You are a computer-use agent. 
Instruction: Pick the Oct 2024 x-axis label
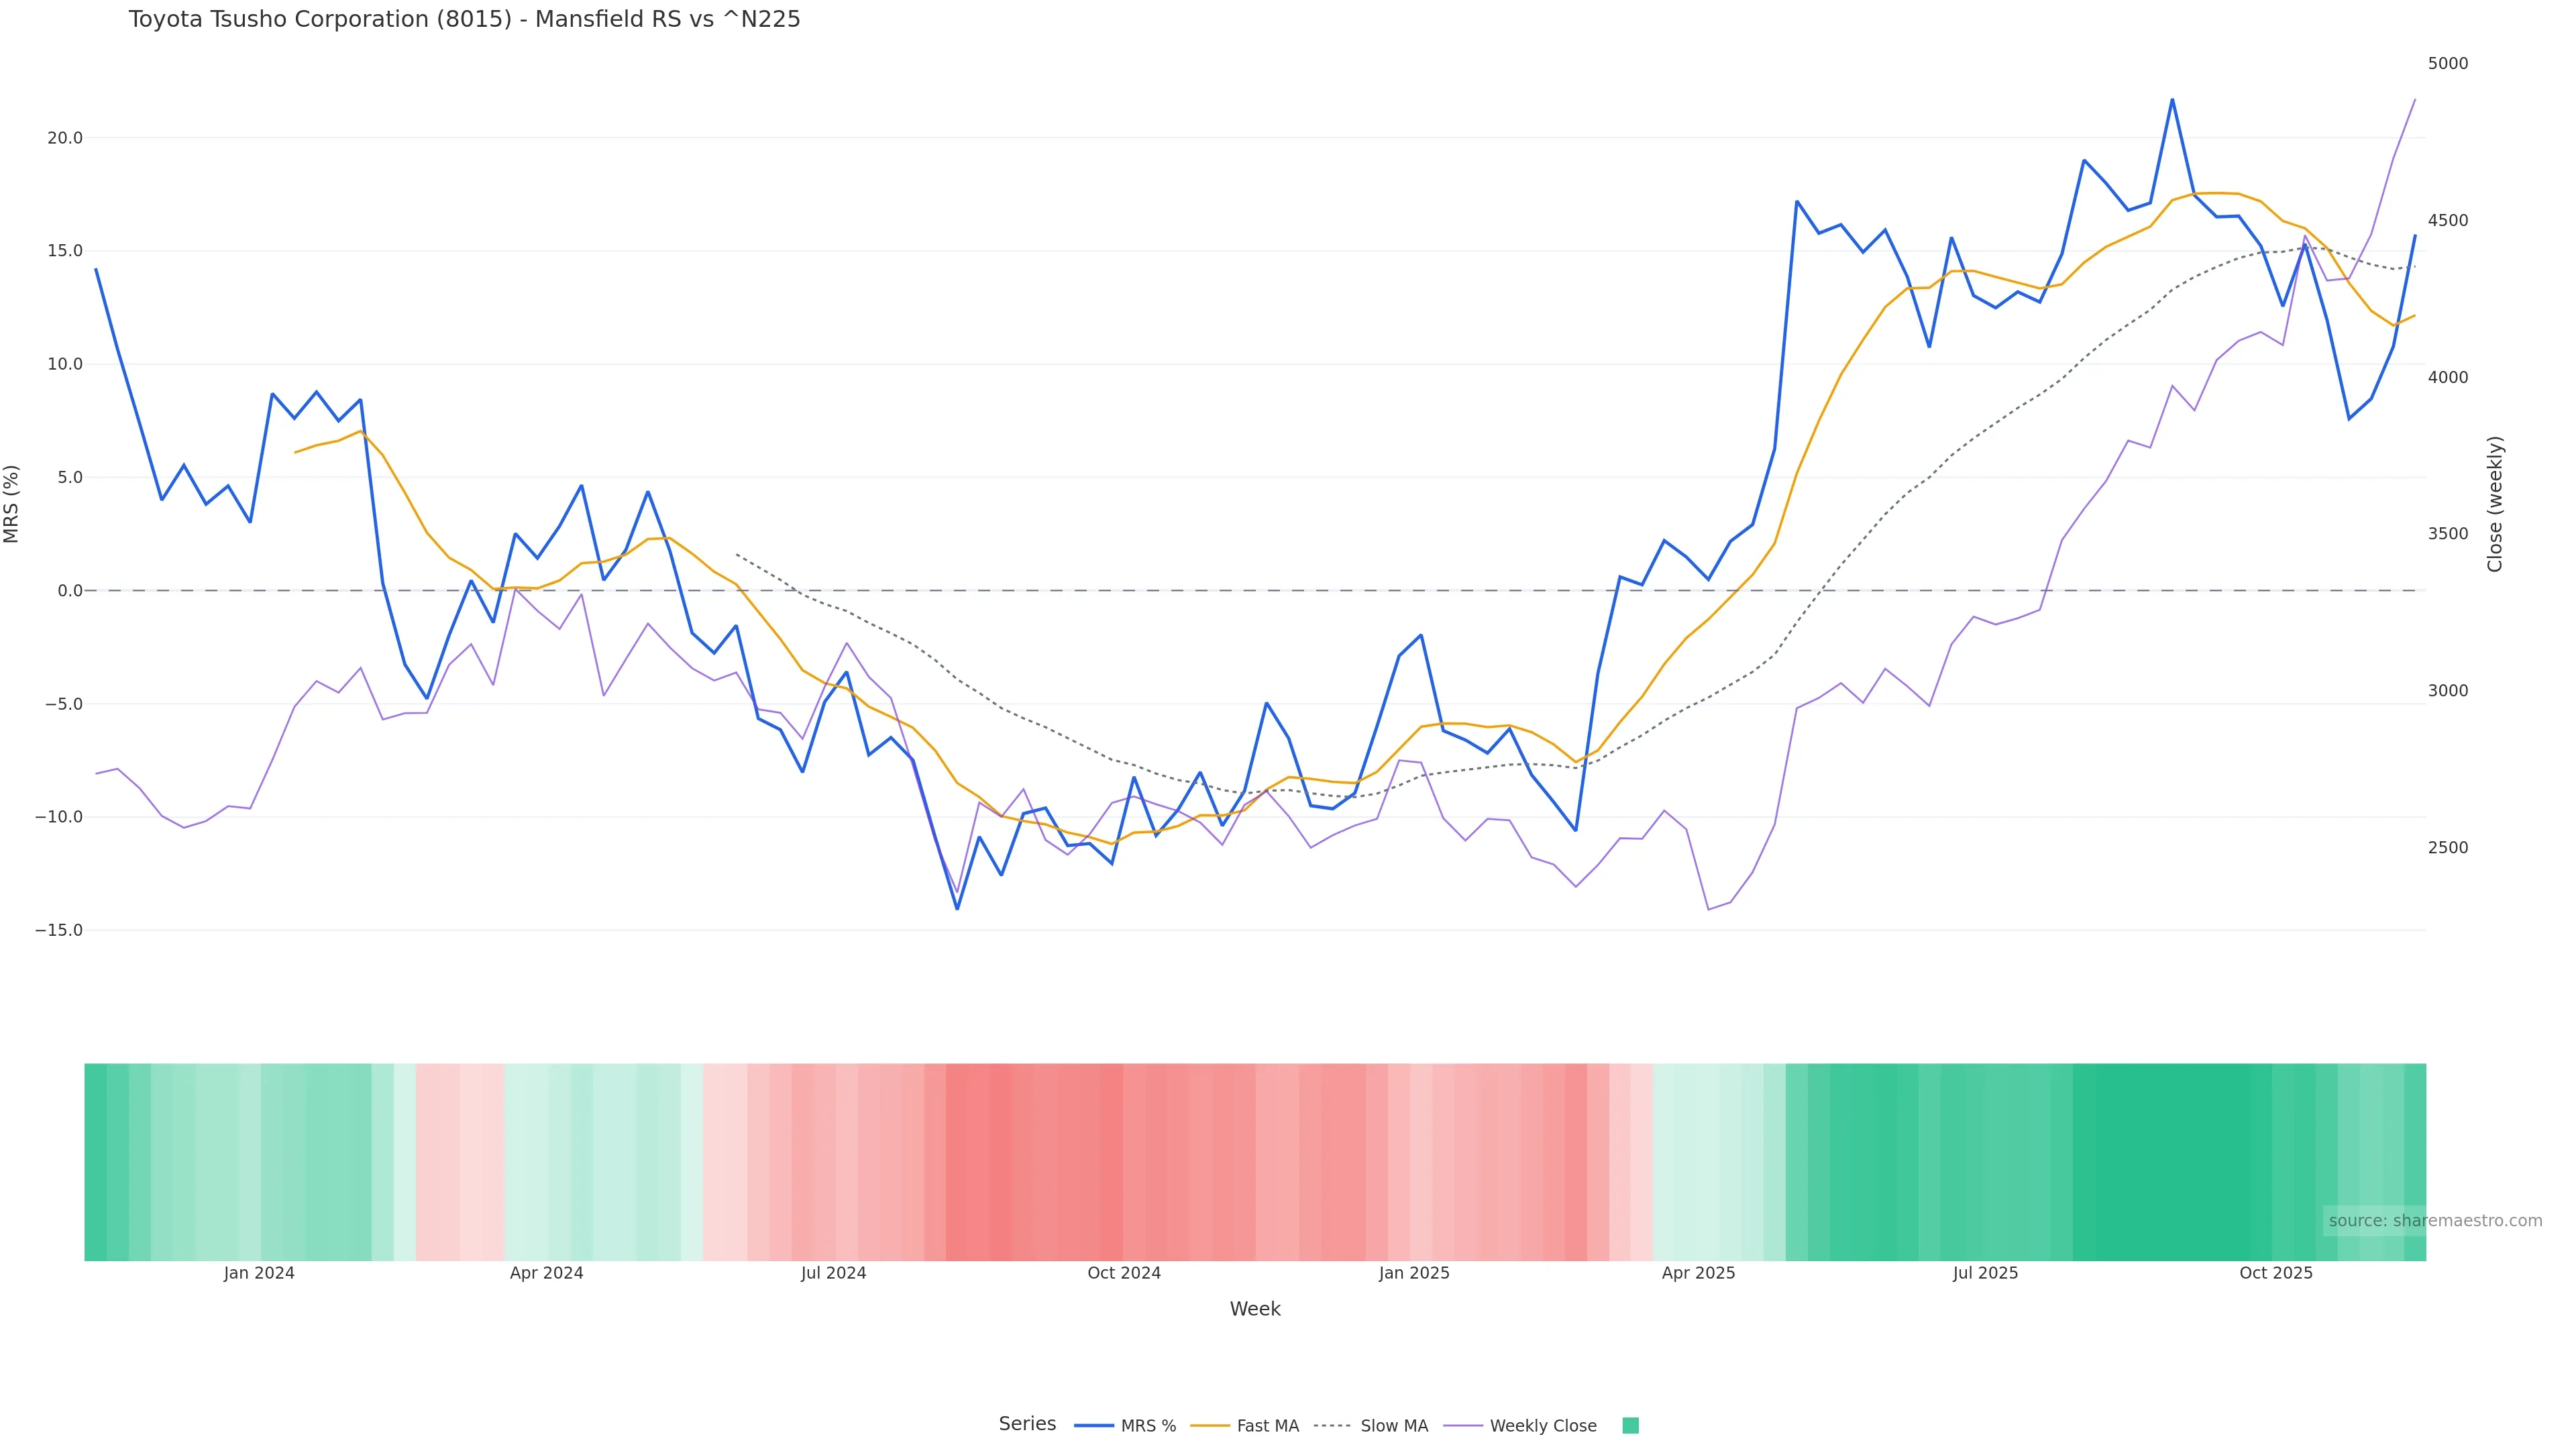(1124, 1274)
